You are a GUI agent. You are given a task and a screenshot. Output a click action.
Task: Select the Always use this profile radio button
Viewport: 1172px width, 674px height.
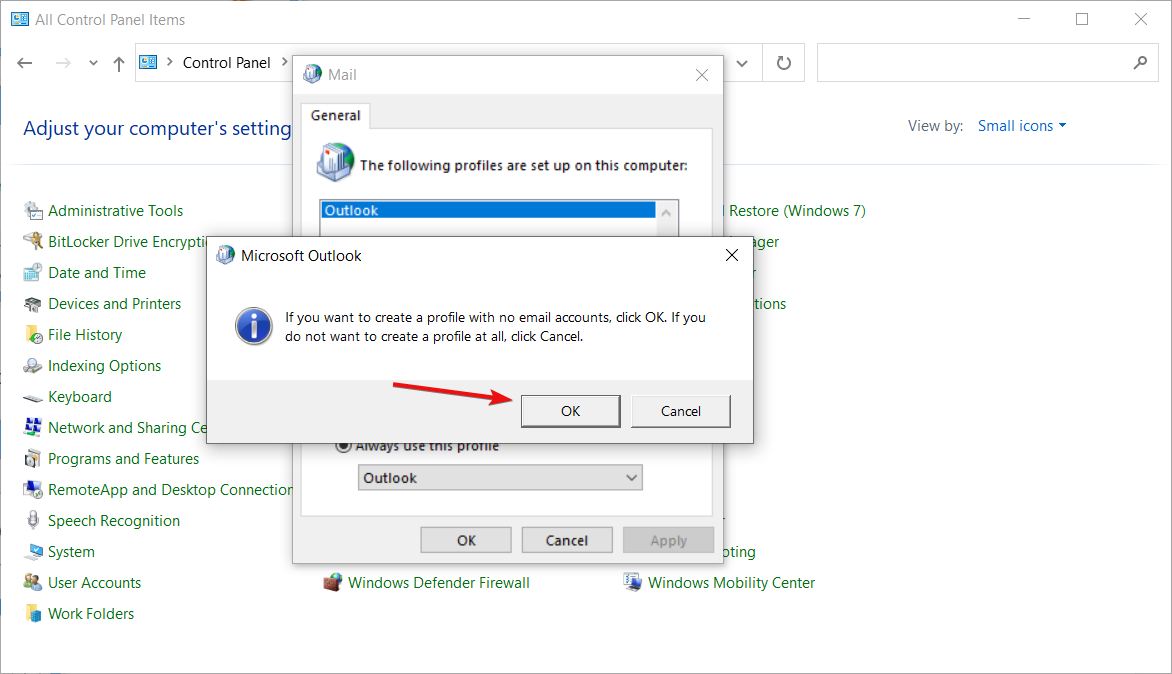tap(343, 445)
